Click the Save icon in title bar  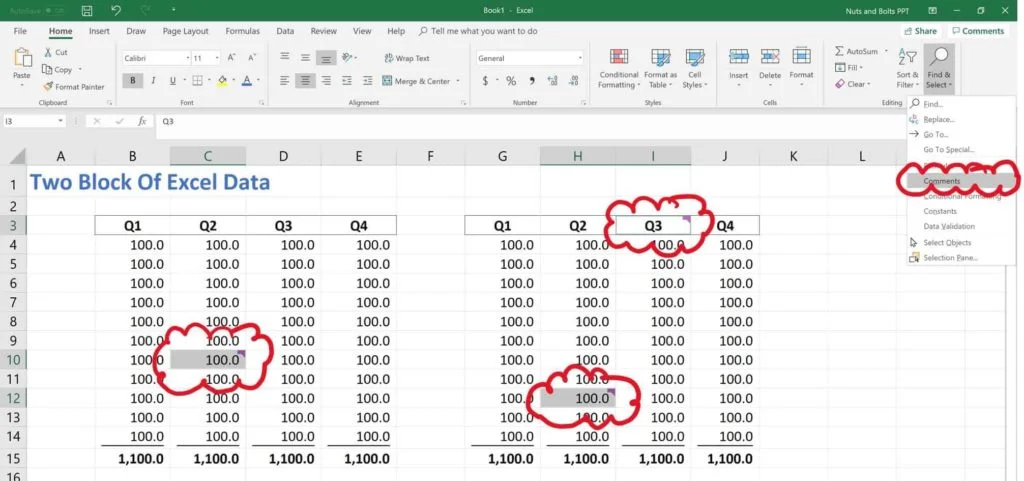(87, 10)
